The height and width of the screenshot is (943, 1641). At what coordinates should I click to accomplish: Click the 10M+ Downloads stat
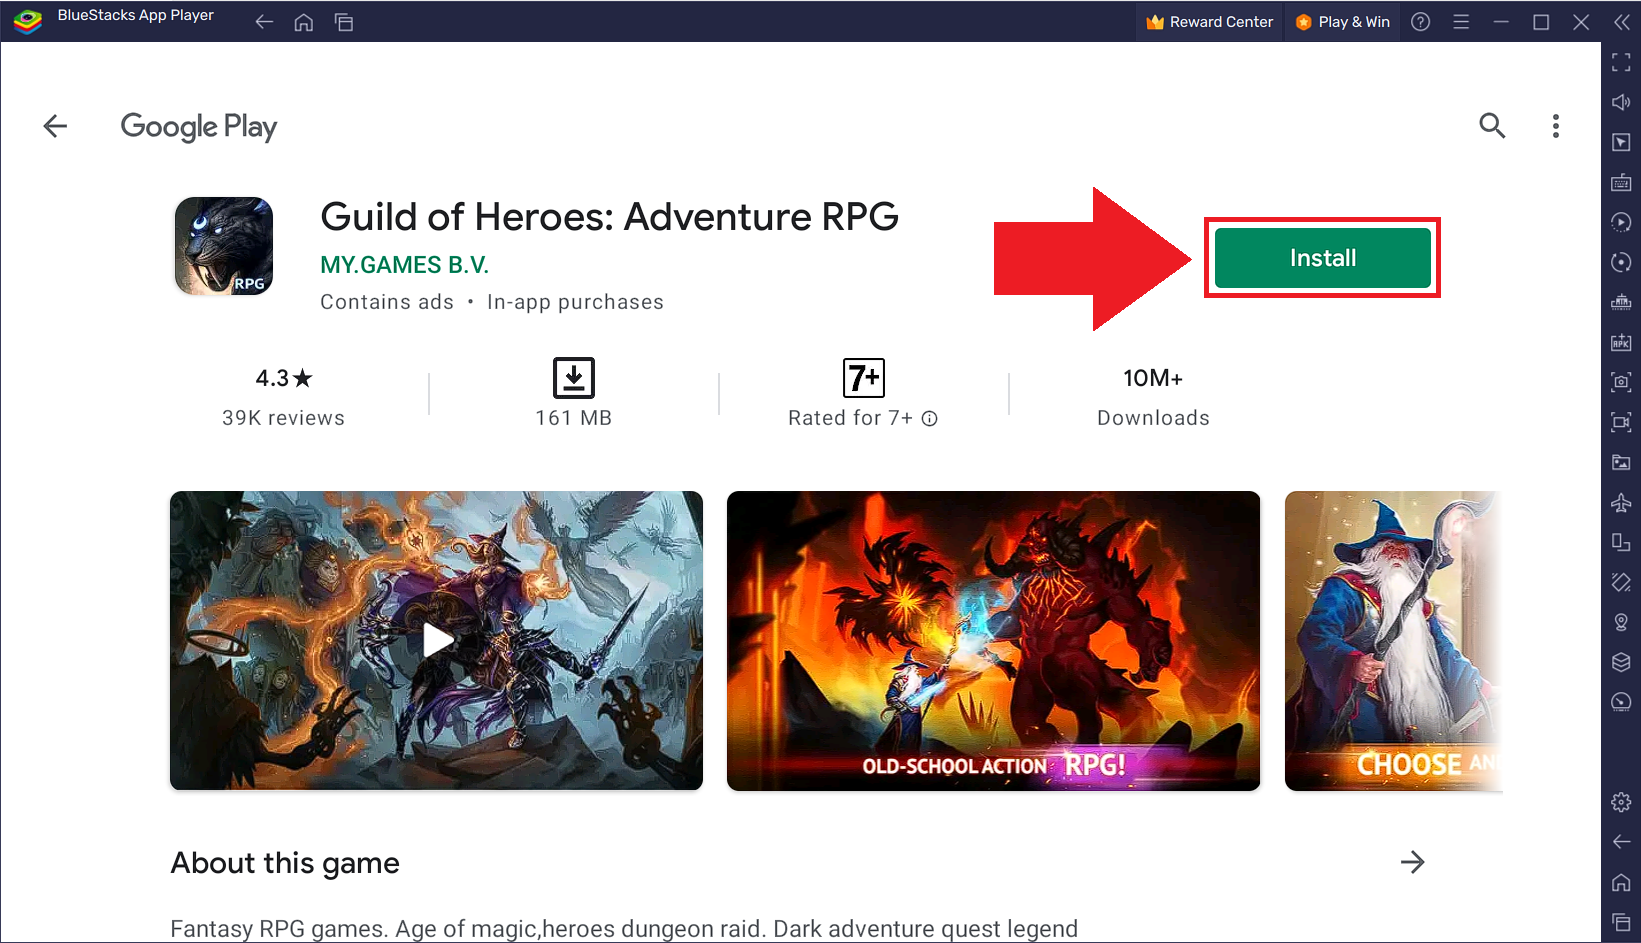1153,397
